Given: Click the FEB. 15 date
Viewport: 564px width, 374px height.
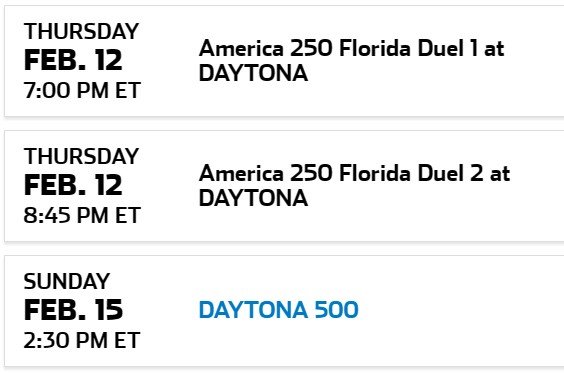Looking at the screenshot, I should pyautogui.click(x=73, y=310).
